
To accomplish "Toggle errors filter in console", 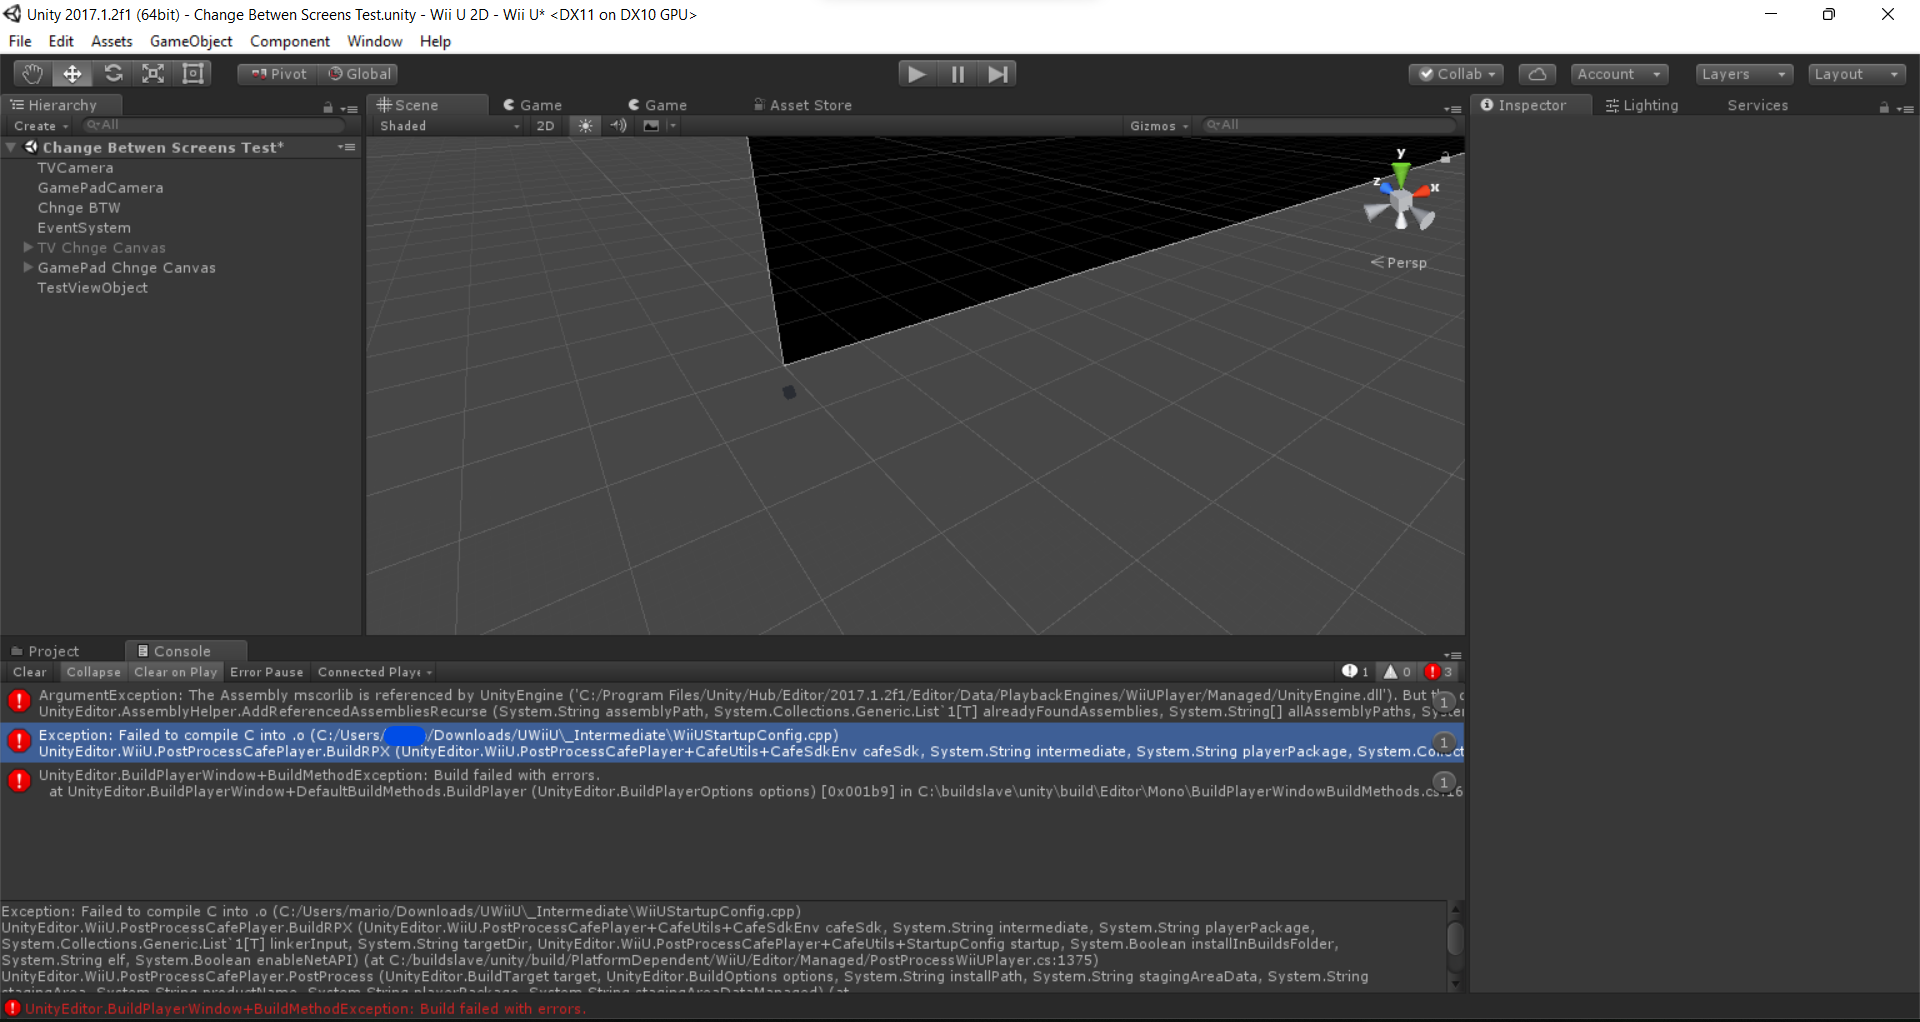I will click(x=1439, y=672).
